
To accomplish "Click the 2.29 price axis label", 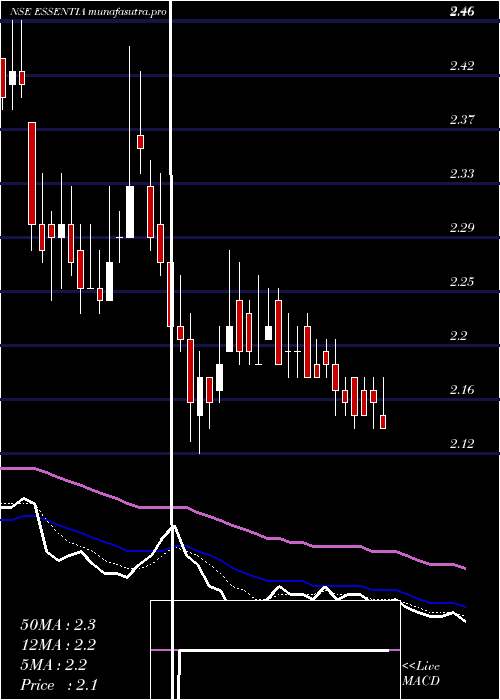I will pos(462,228).
